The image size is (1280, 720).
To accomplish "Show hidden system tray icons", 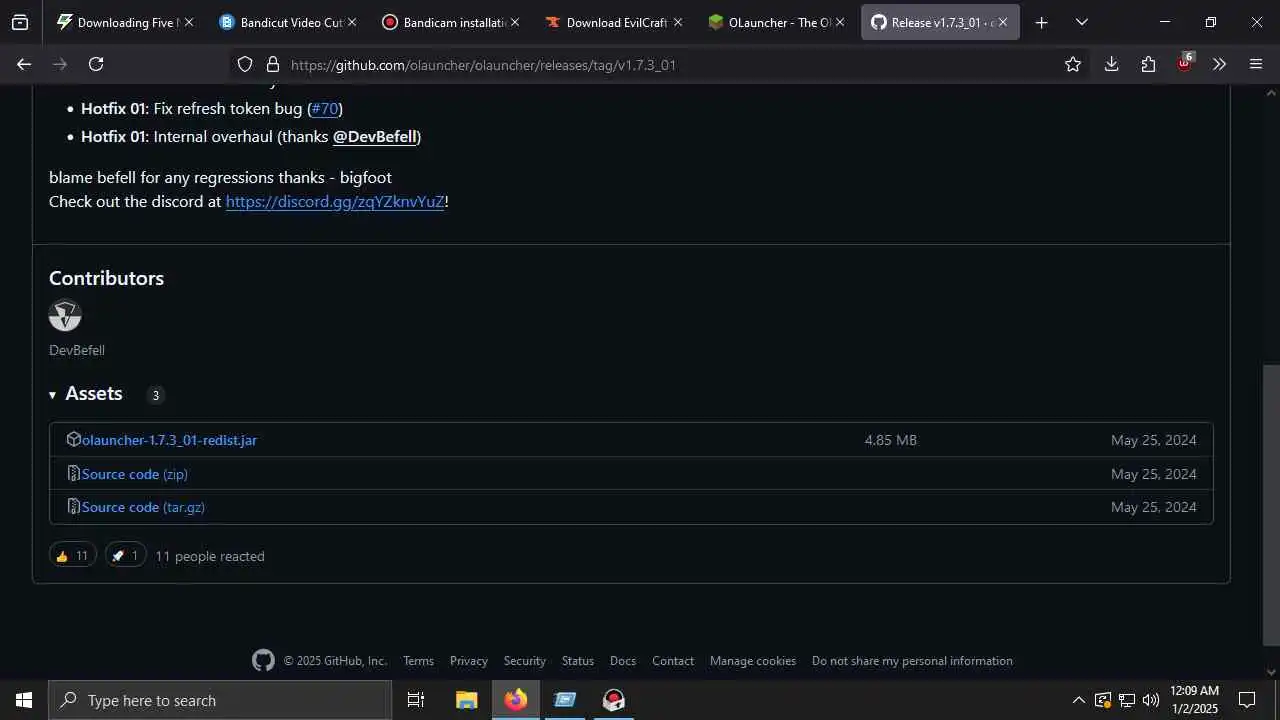I will (x=1078, y=700).
